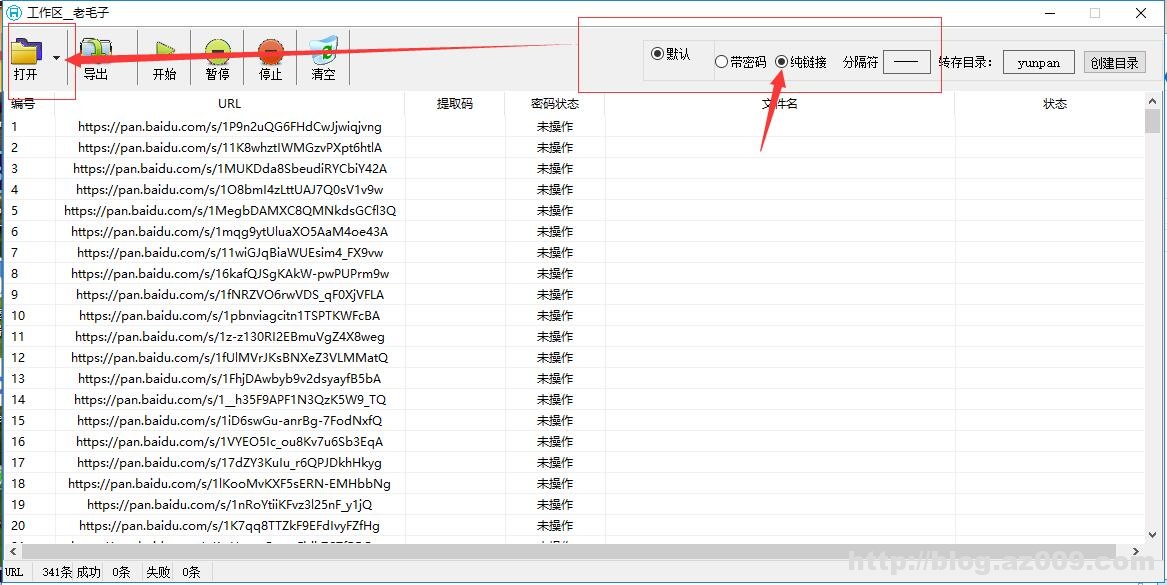Viewport: 1167px width, 585px height.
Task: Click the 密码状态 column header
Action: (554, 103)
